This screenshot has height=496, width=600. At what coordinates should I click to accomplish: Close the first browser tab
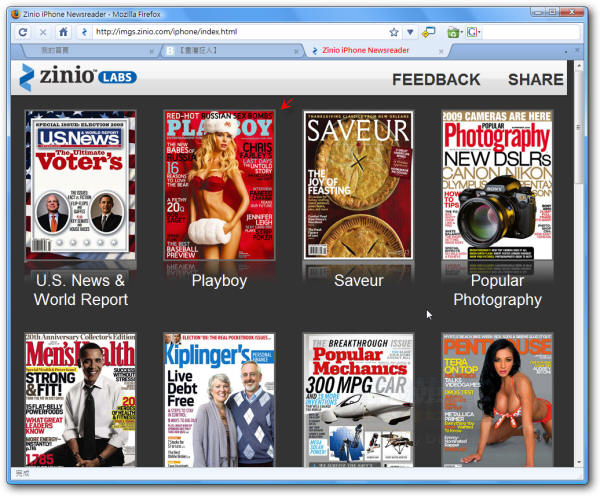coord(152,51)
